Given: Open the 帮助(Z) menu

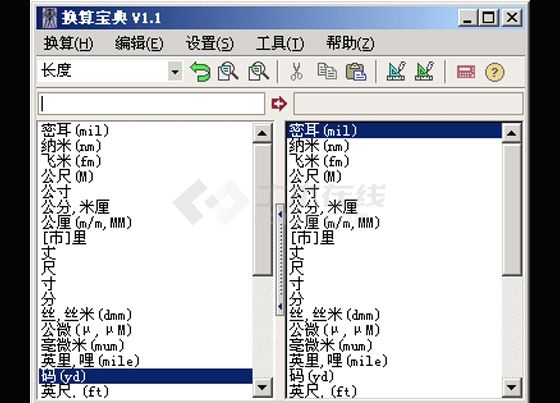Looking at the screenshot, I should pos(350,44).
